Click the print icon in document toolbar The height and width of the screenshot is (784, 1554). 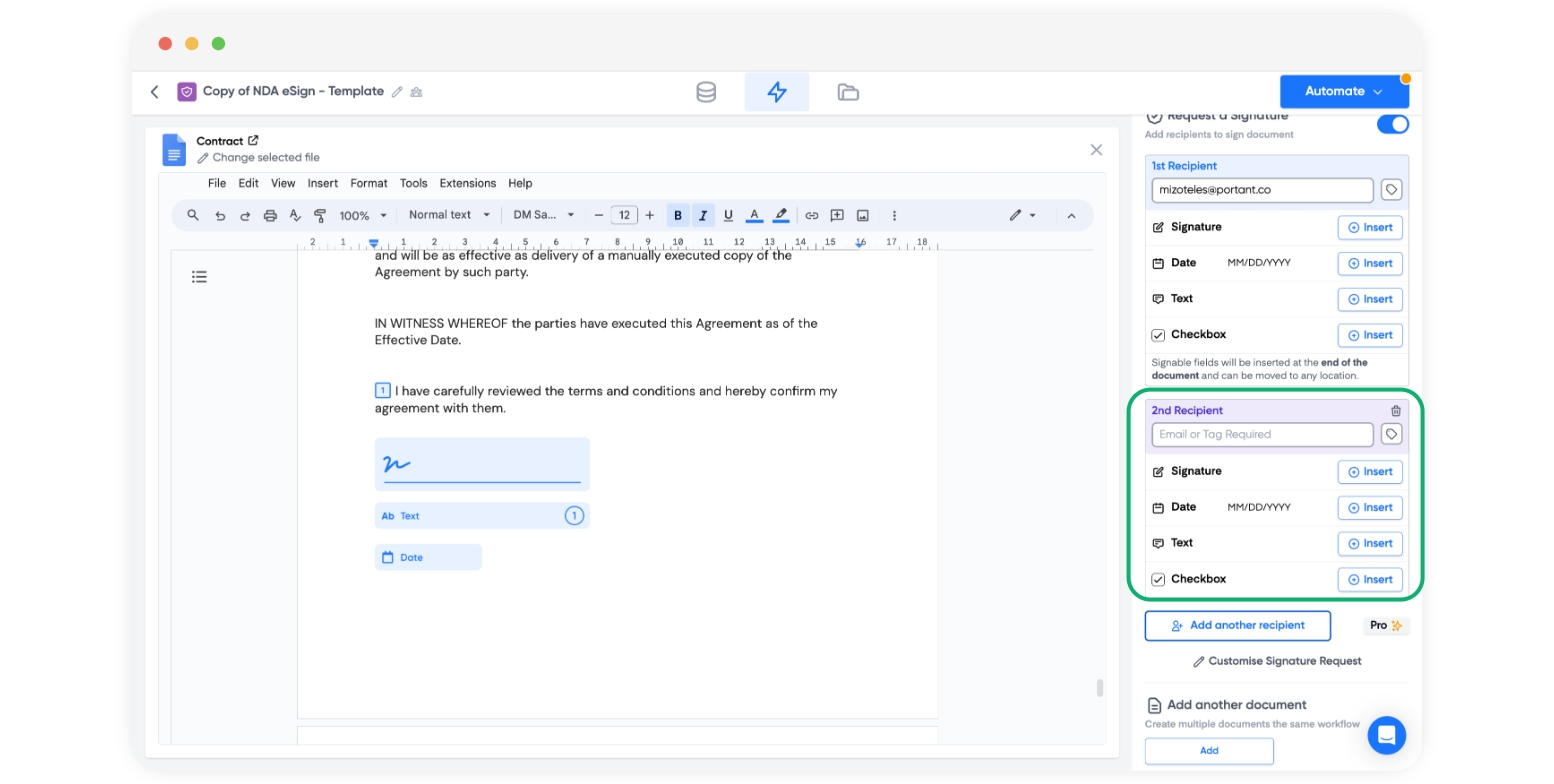(270, 215)
